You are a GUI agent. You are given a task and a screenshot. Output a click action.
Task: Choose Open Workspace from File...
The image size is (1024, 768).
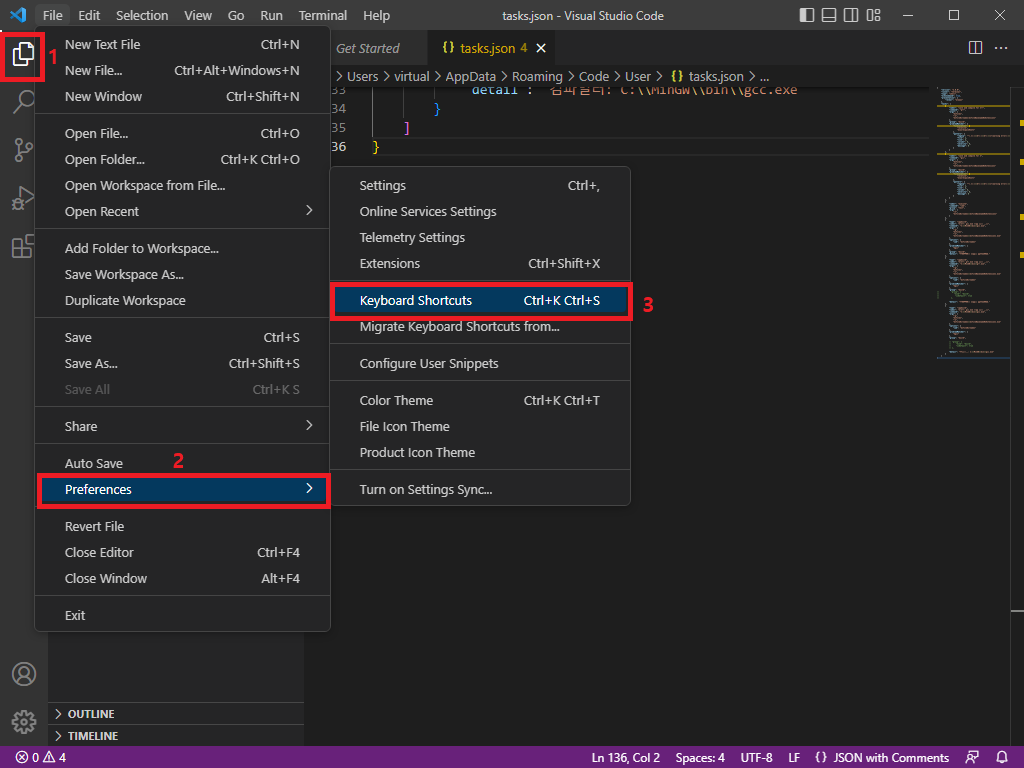tap(183, 185)
